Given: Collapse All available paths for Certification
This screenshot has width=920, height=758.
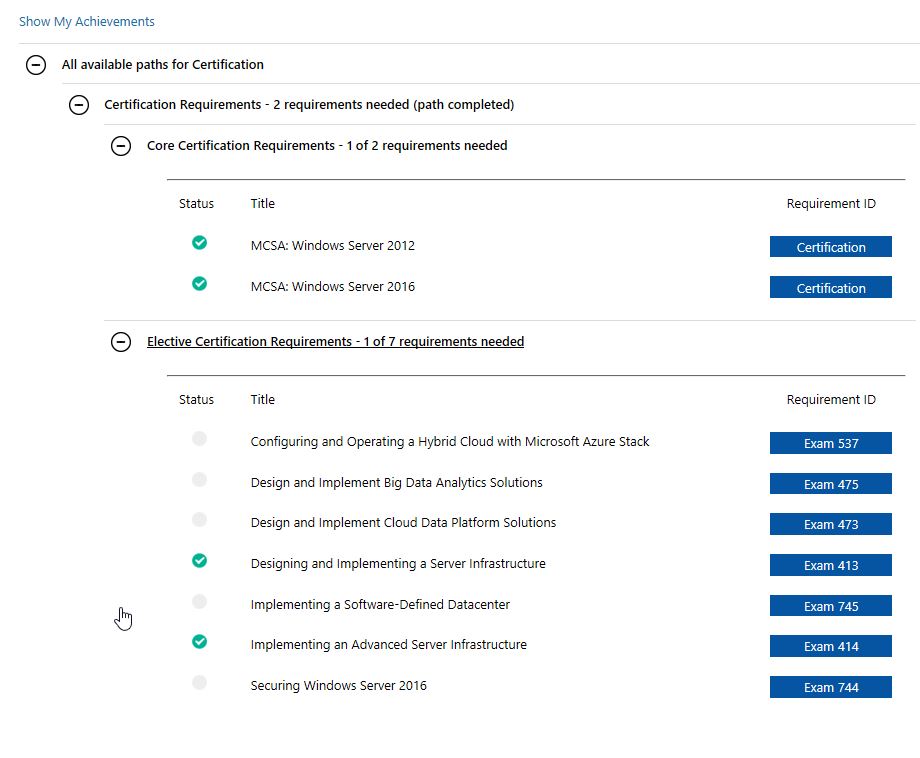Looking at the screenshot, I should click(x=36, y=65).
